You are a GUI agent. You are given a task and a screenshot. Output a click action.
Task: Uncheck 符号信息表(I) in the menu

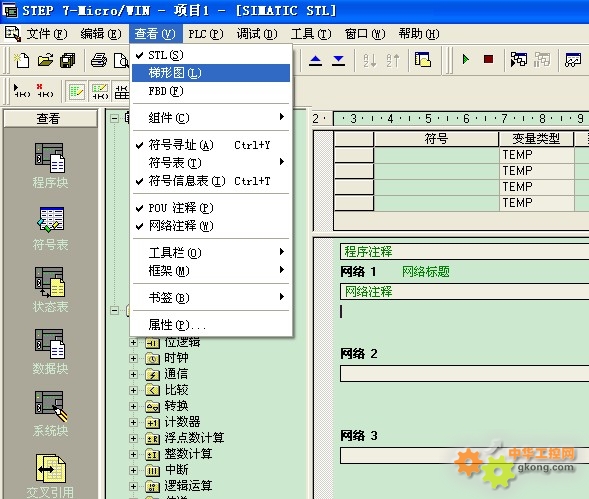point(211,181)
